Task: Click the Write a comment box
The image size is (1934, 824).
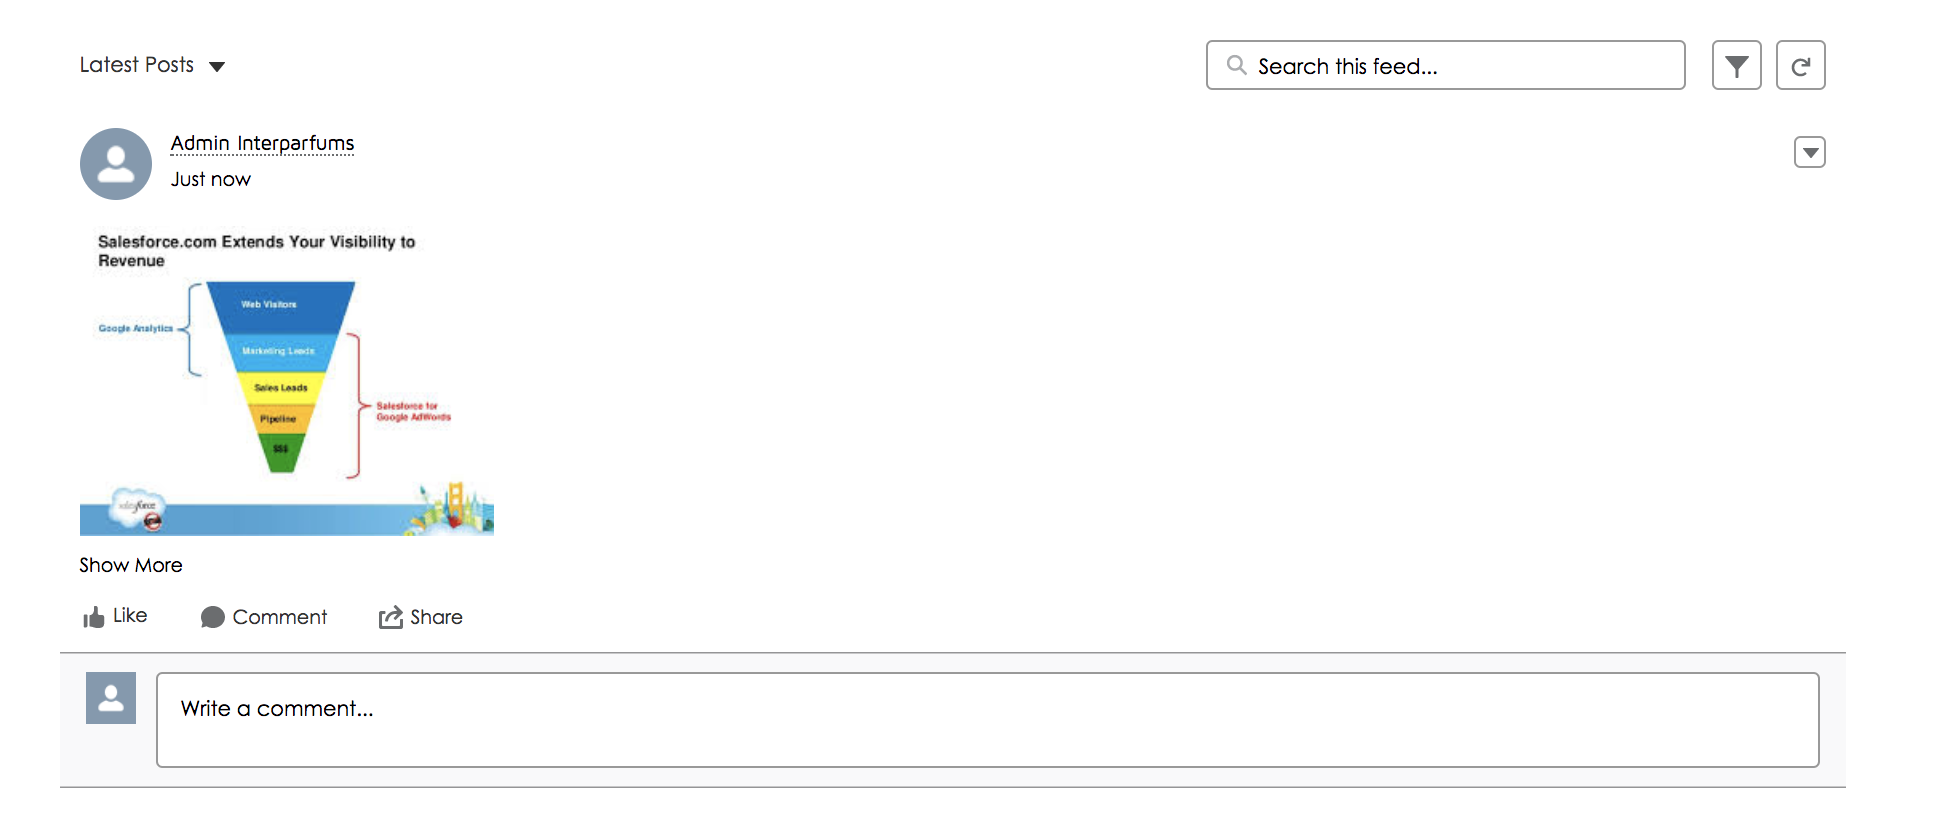Action: [x=987, y=720]
